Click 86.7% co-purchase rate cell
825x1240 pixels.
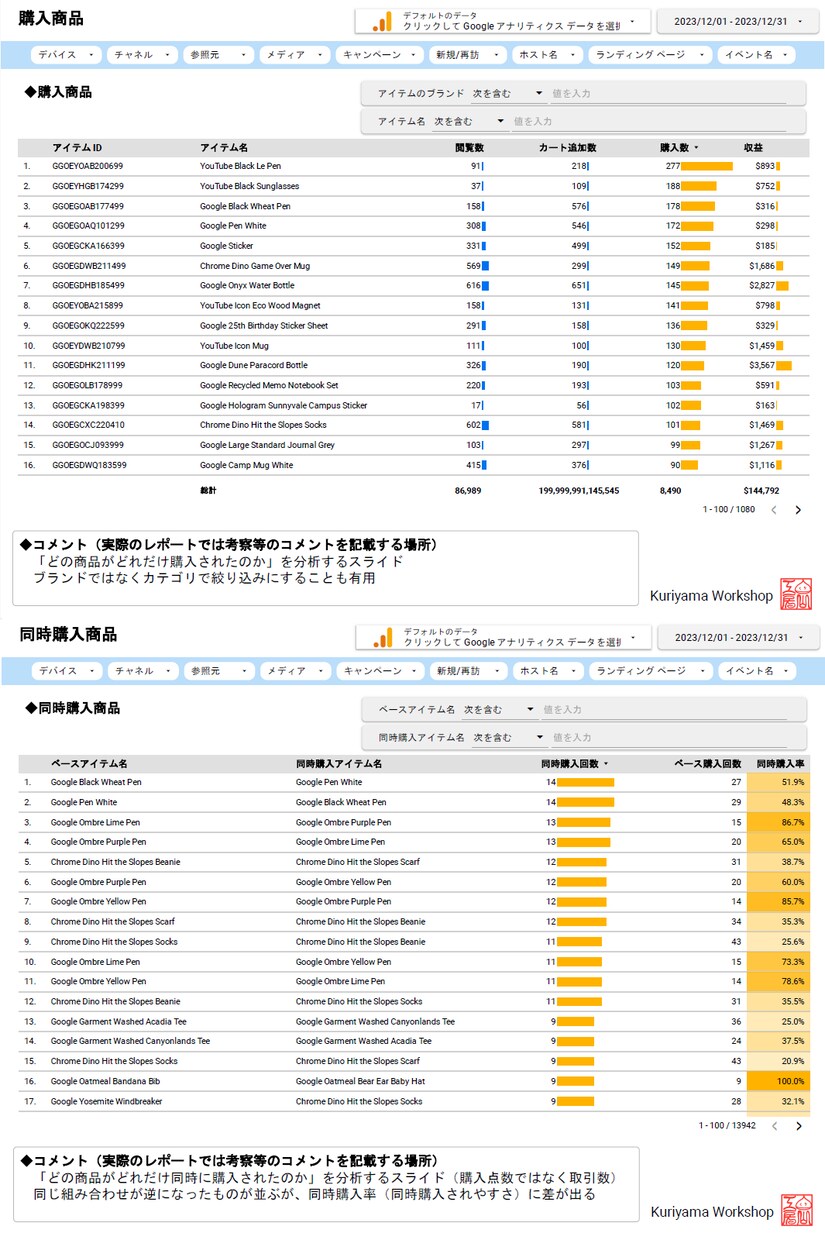pyautogui.click(x=780, y=822)
